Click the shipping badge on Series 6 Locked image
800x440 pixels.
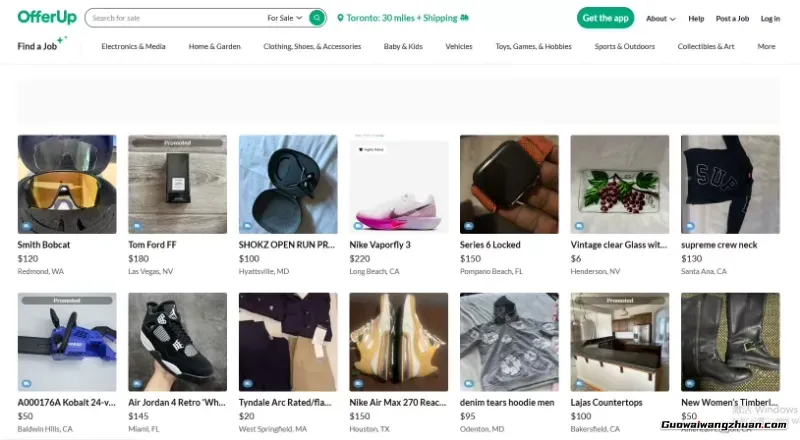(468, 226)
